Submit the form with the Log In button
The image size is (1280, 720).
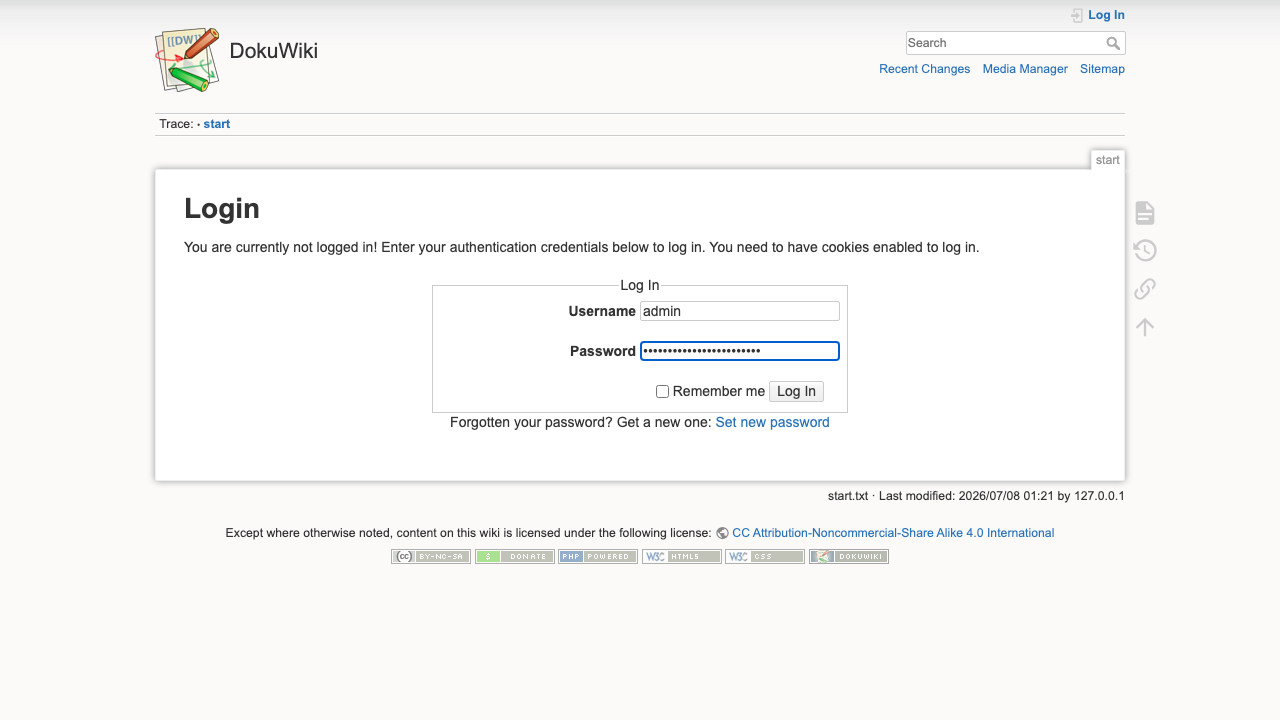click(796, 391)
